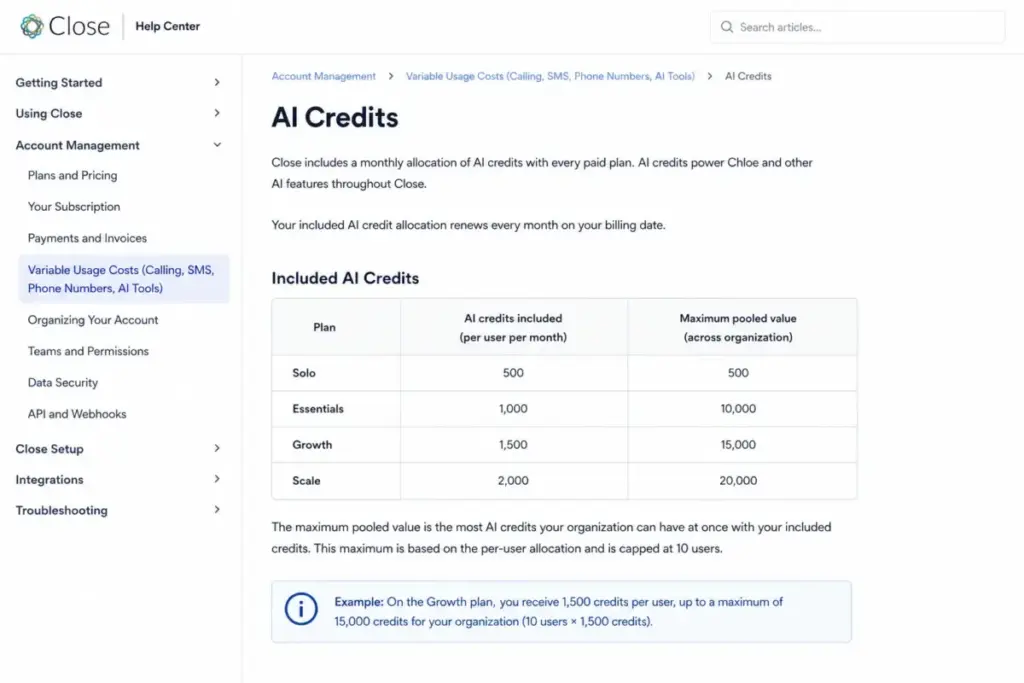Open Your Subscription page
Screen dimensions: 1024x683
click(x=74, y=206)
